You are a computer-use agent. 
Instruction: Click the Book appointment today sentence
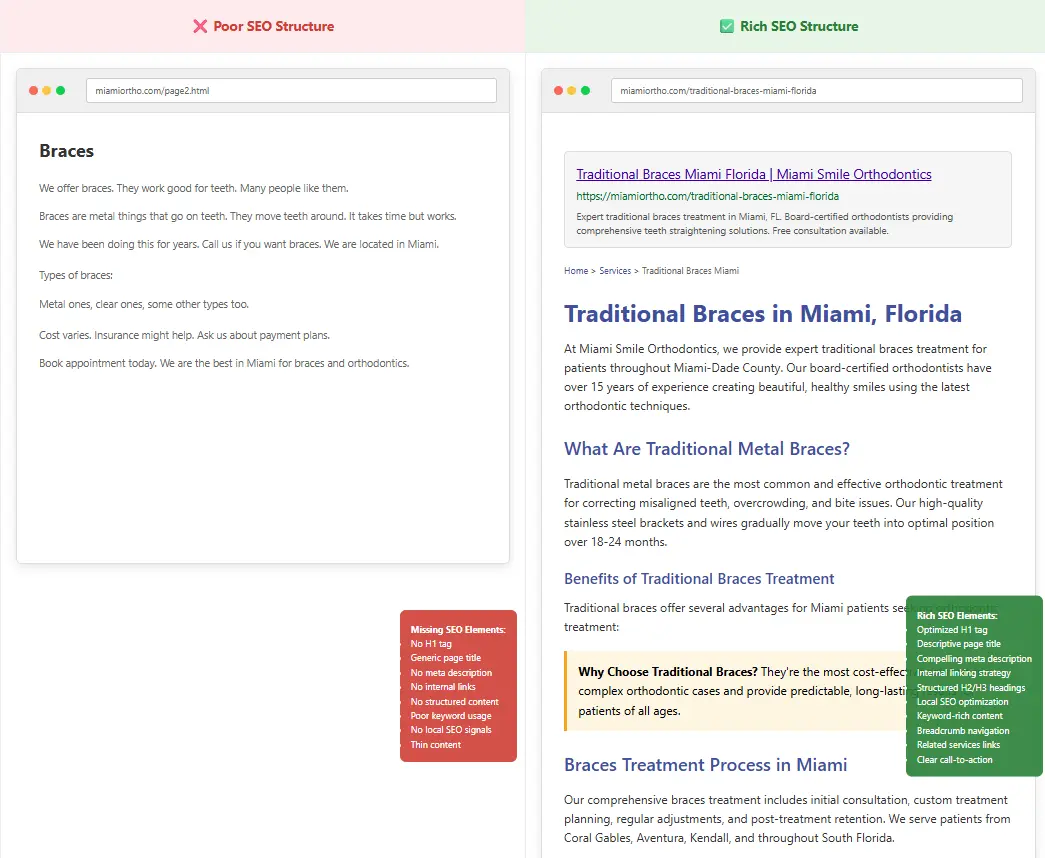(x=224, y=363)
